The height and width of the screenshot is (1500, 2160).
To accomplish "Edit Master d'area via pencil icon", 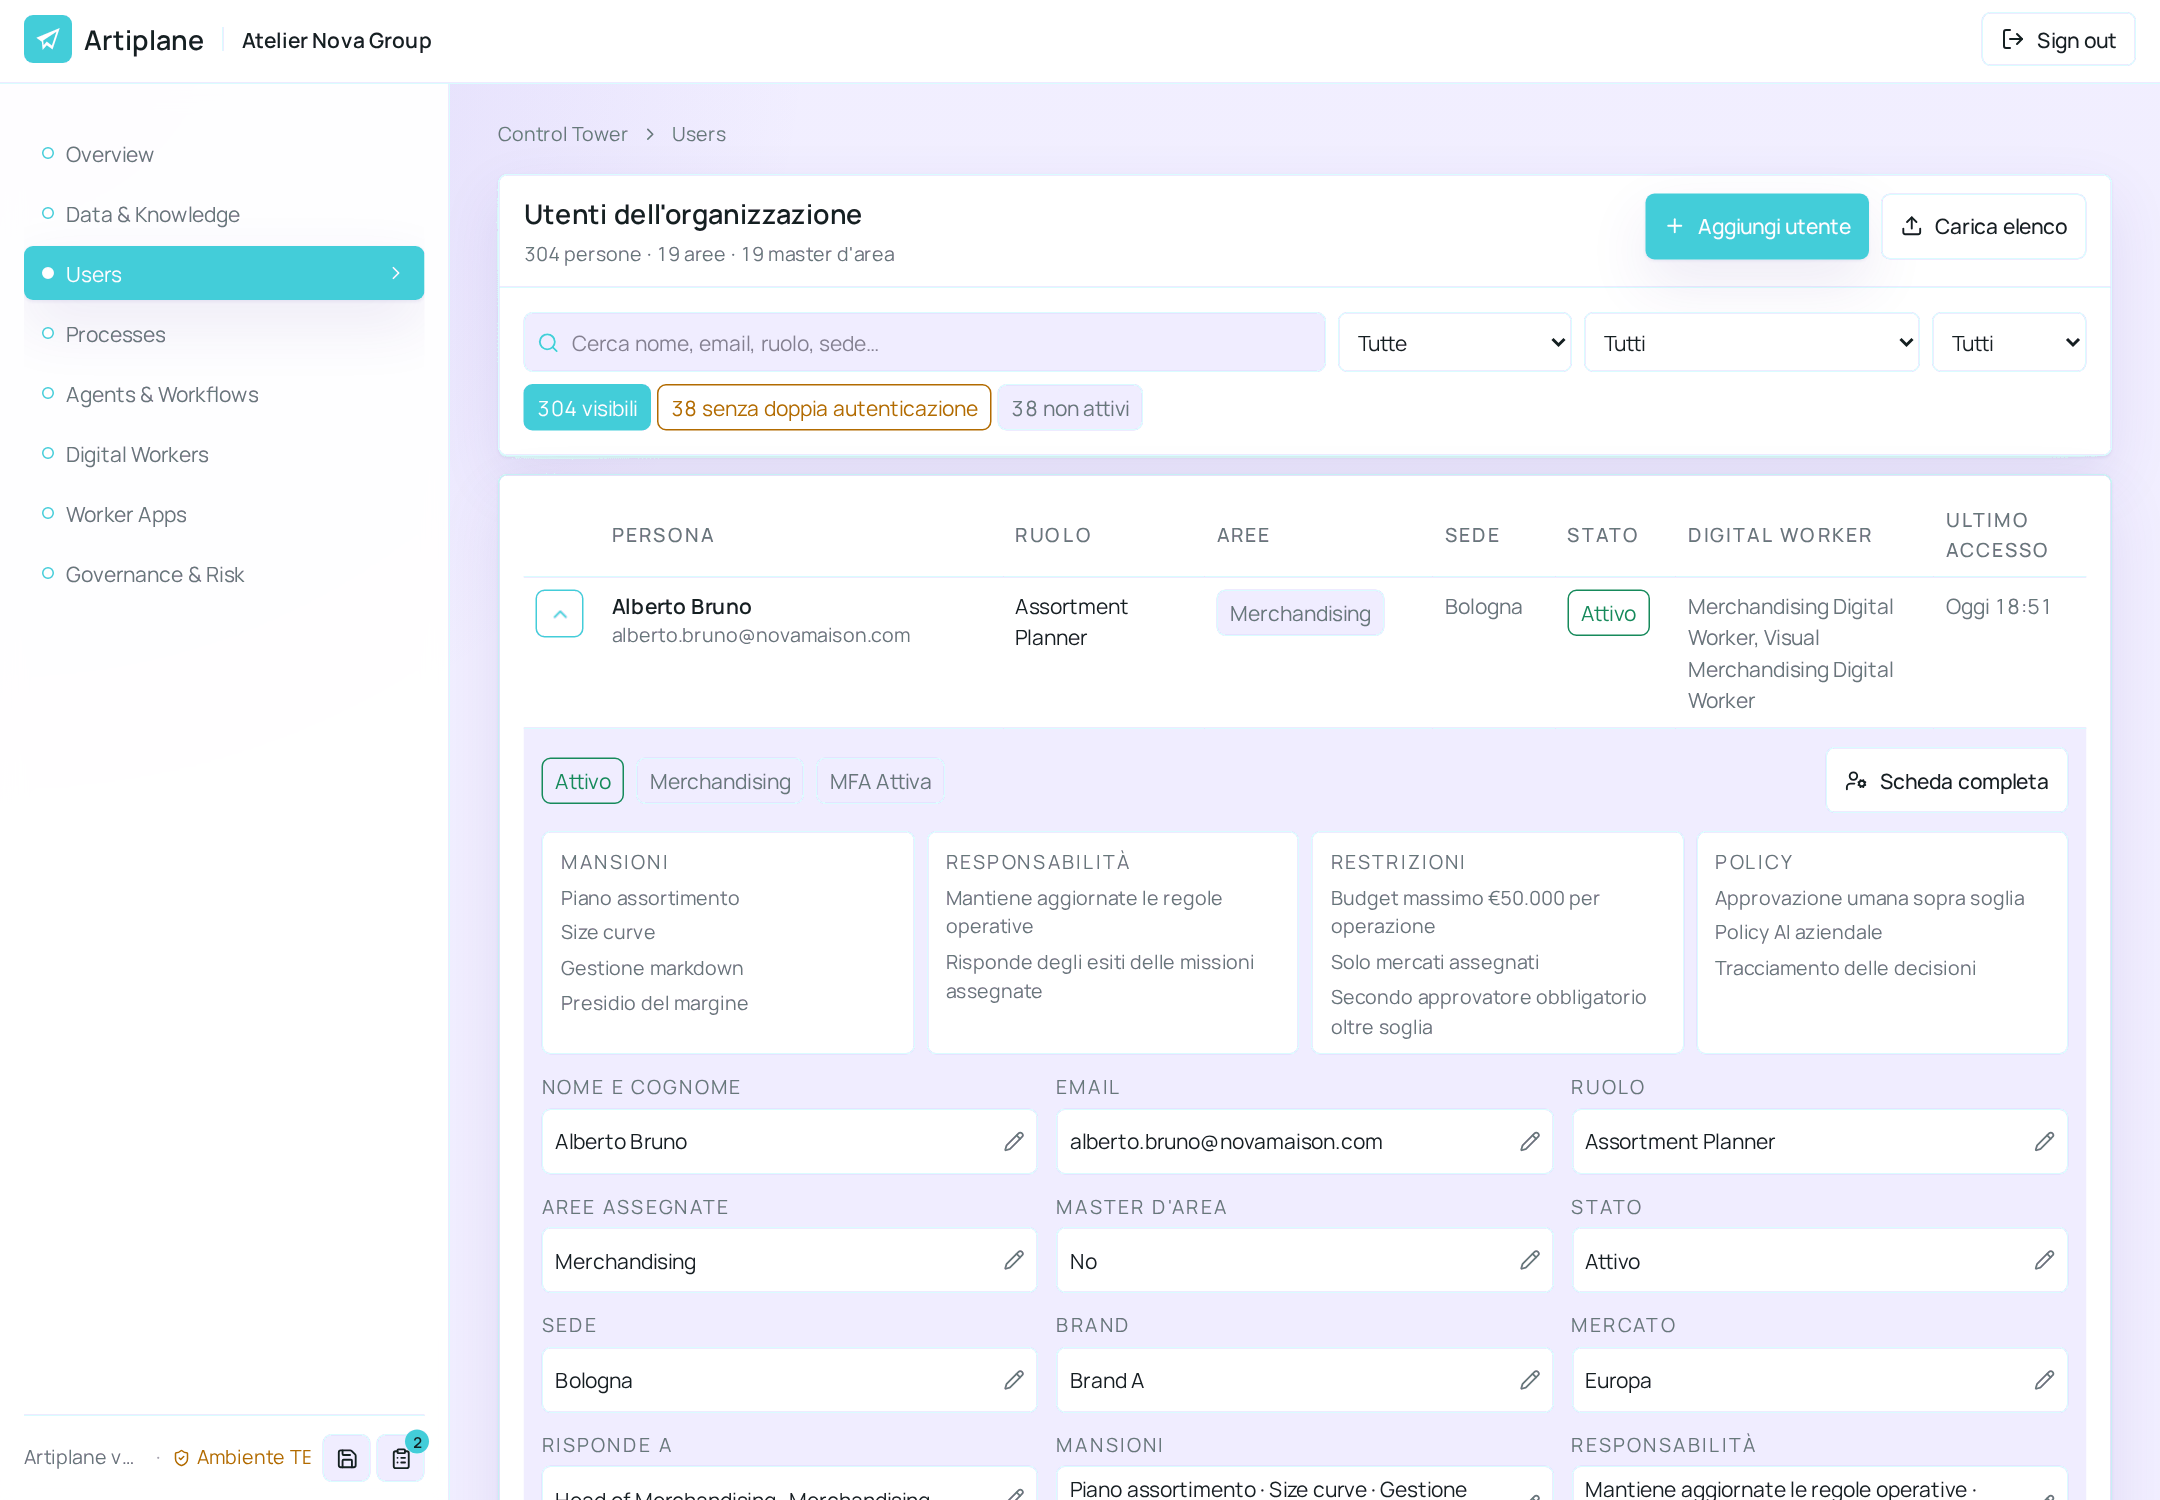I will click(x=1529, y=1260).
